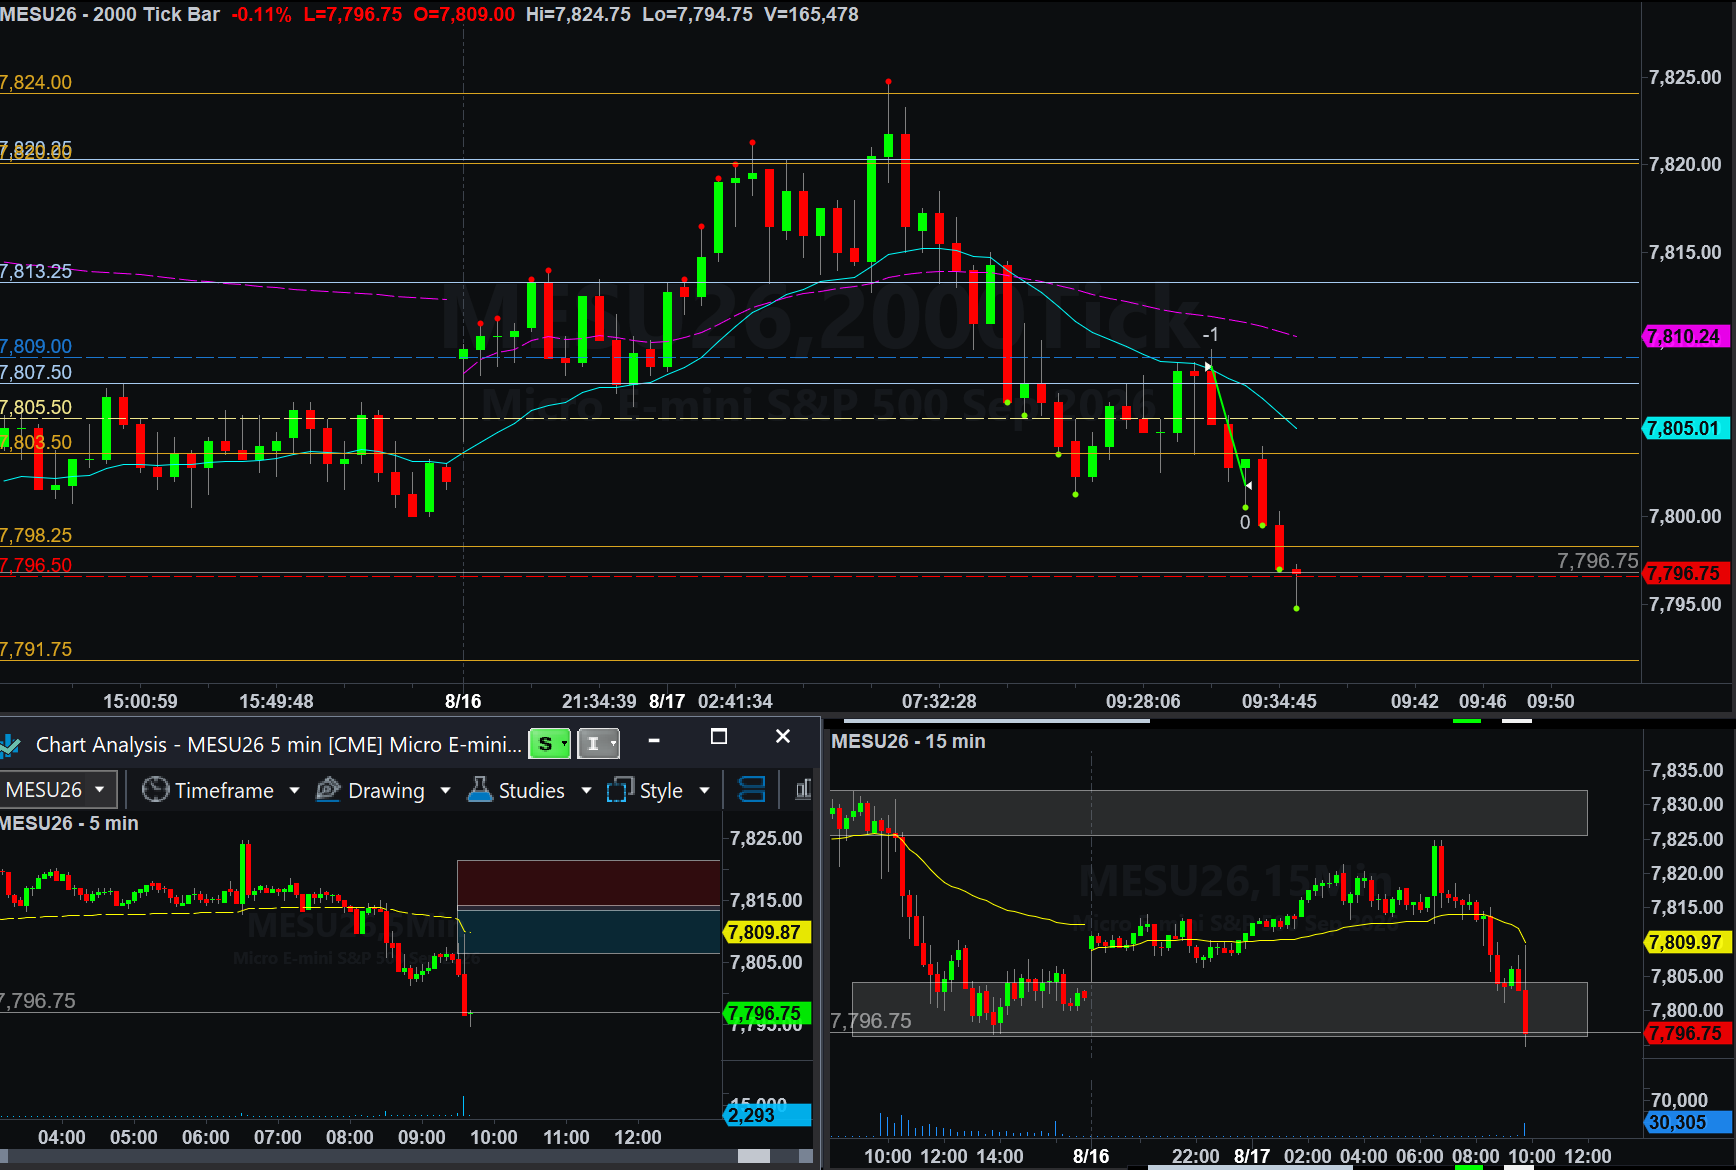This screenshot has width=1736, height=1170.
Task: Open the Drawing menu
Action: click(386, 791)
